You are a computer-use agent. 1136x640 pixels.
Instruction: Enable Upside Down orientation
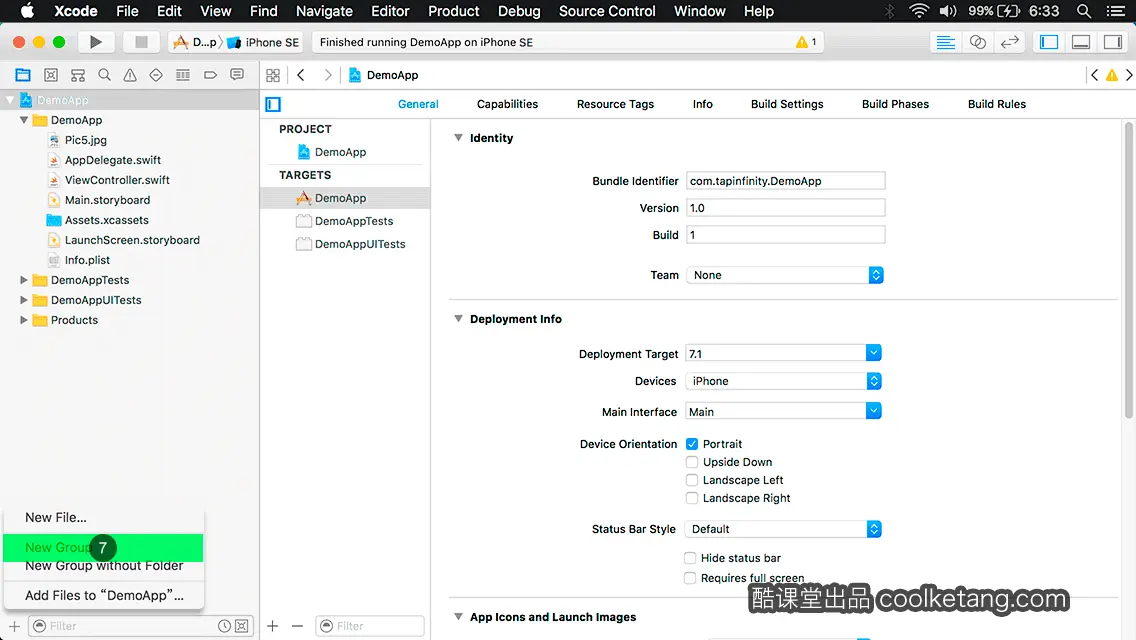(692, 462)
